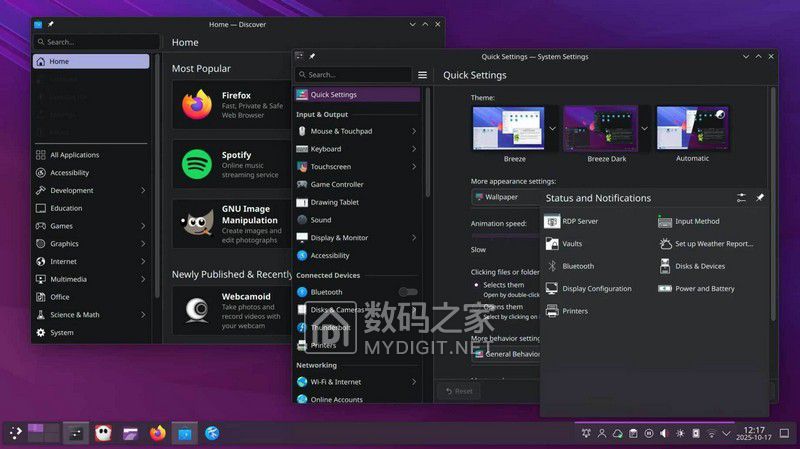The image size is (800, 449).
Task: Click the Discover search field
Action: pos(95,42)
